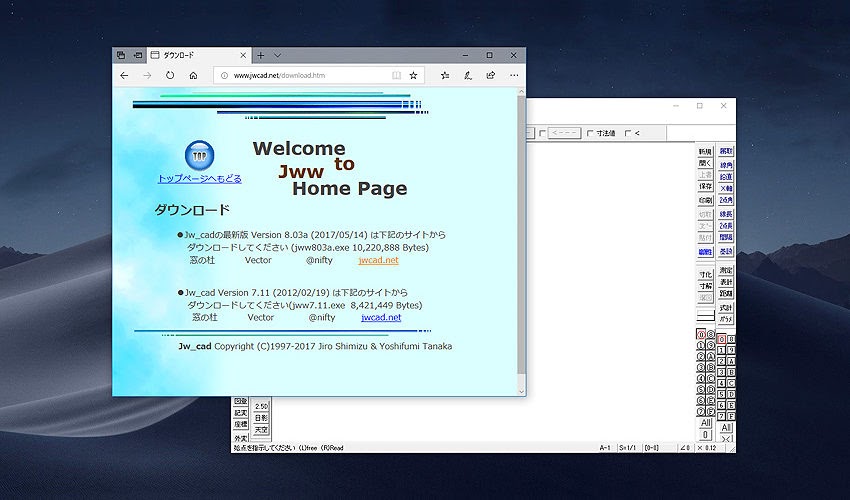Screen dimensions: 850x500
Task: Open the browser home page icon
Action: point(193,75)
